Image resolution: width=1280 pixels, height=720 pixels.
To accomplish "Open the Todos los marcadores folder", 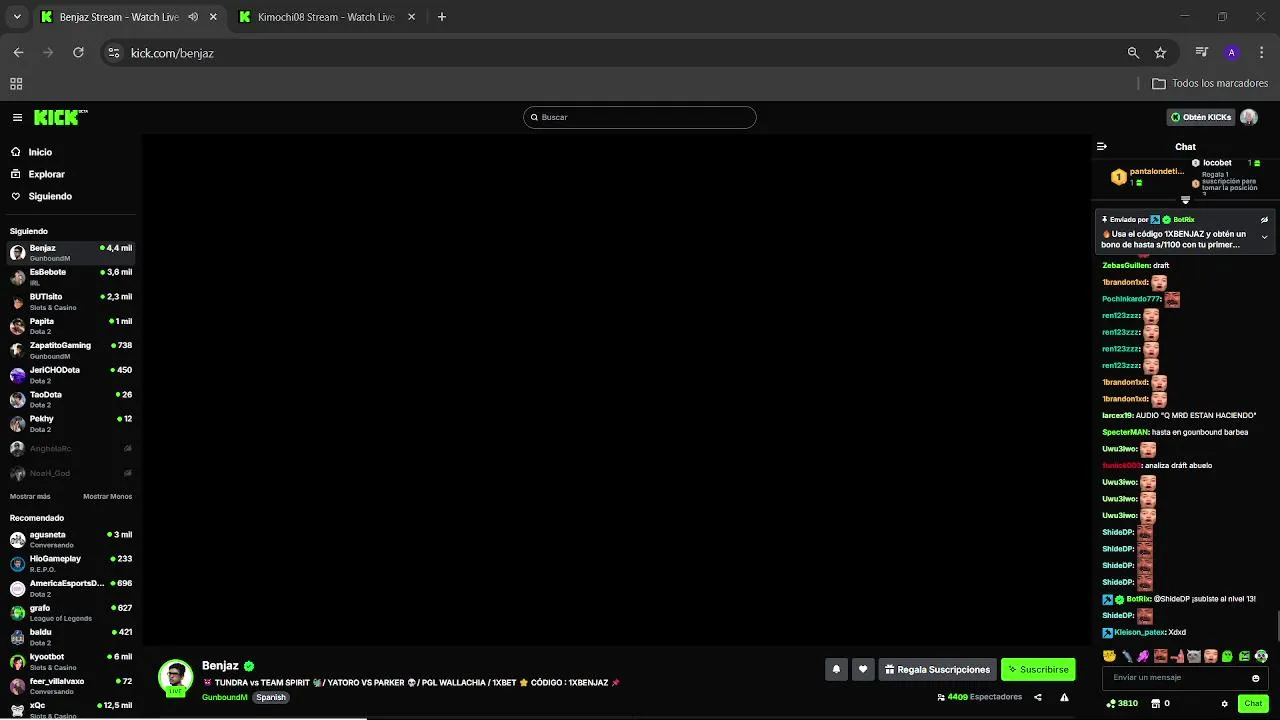I will 1210,84.
